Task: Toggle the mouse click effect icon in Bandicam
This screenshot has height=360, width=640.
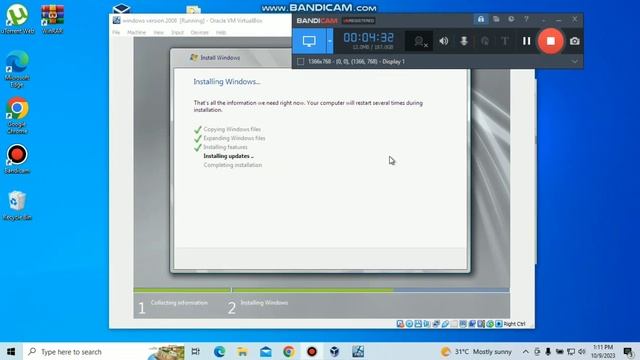Action: point(485,41)
